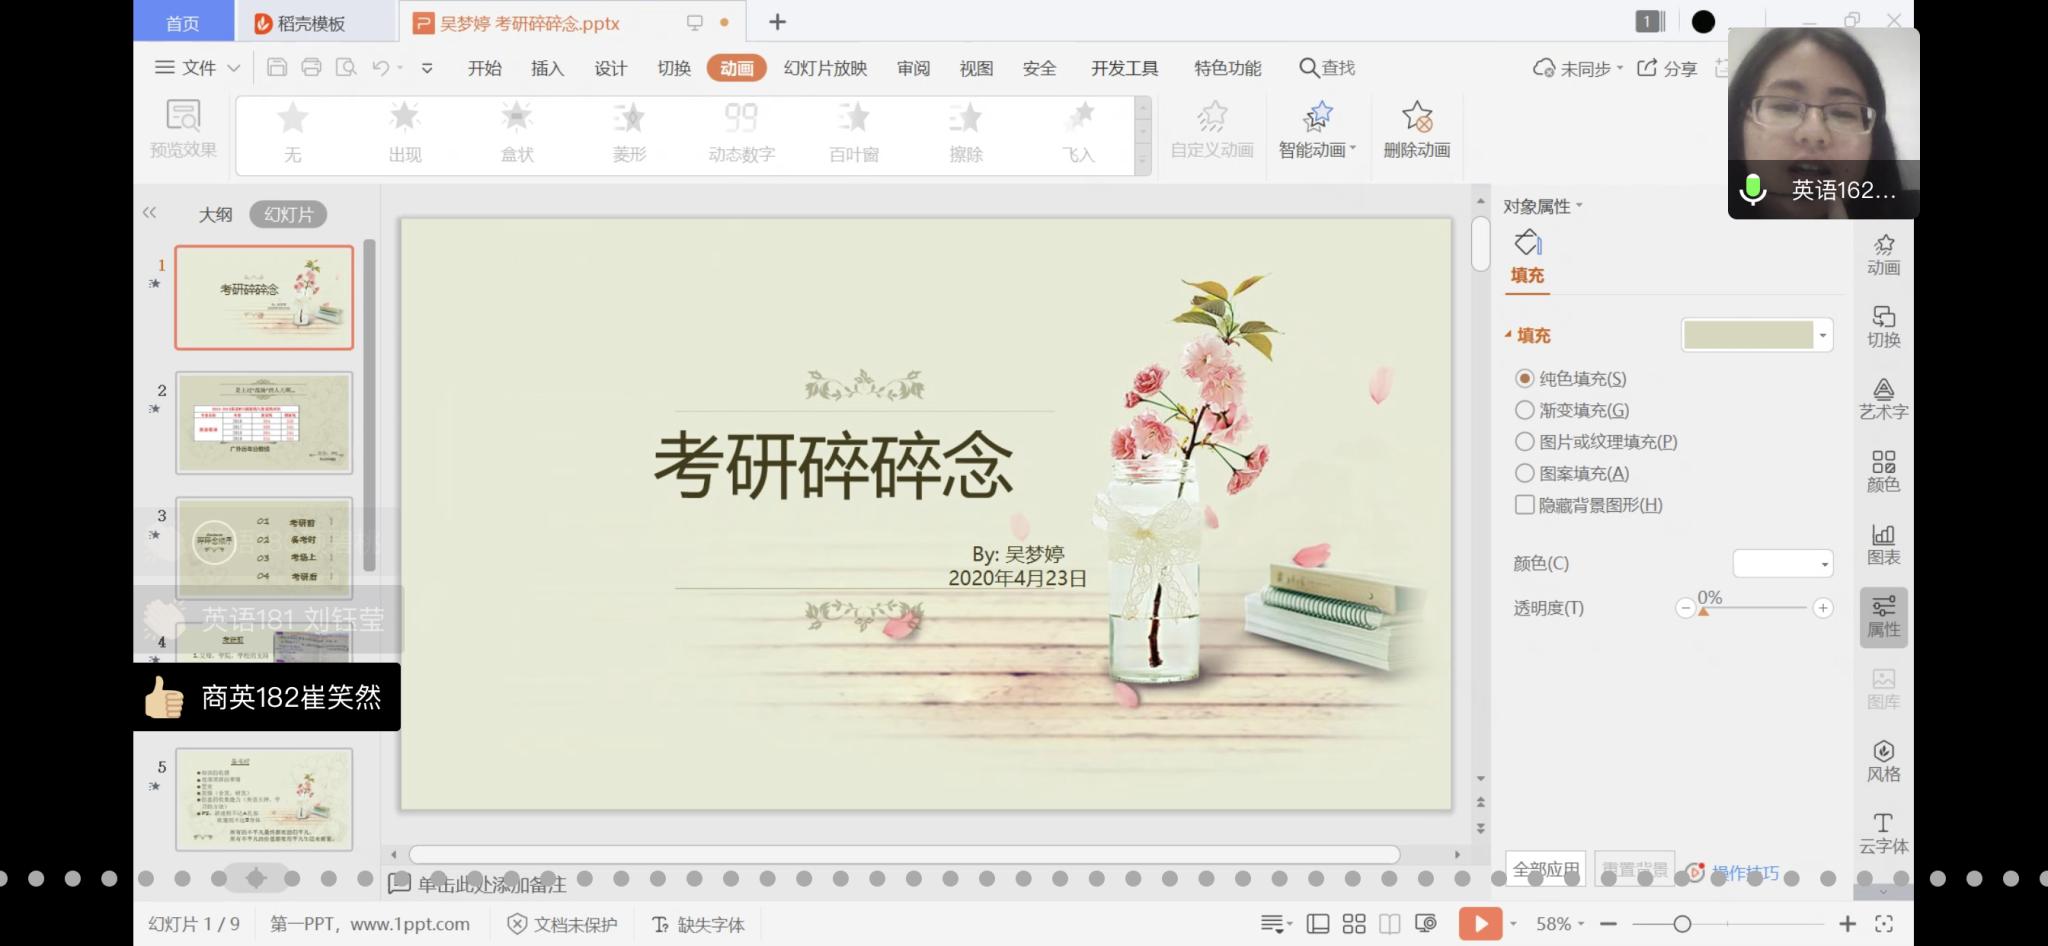This screenshot has width=2048, height=946.
Task: Open the 图表 chart sidebar panel
Action: coord(1883,543)
